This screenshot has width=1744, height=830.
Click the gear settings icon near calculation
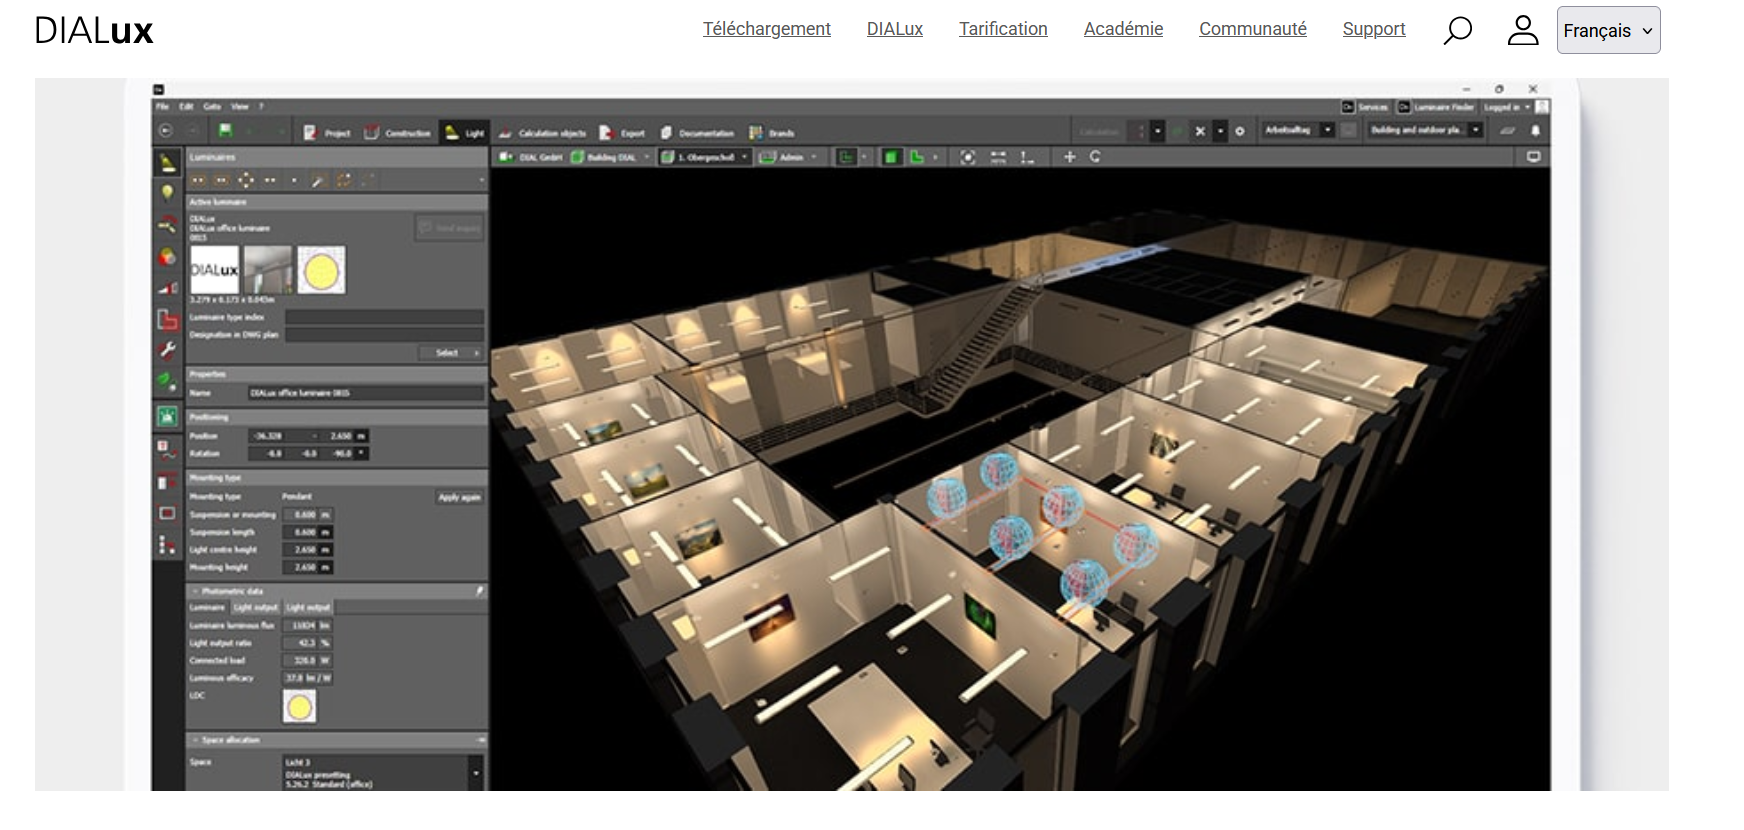click(1240, 131)
